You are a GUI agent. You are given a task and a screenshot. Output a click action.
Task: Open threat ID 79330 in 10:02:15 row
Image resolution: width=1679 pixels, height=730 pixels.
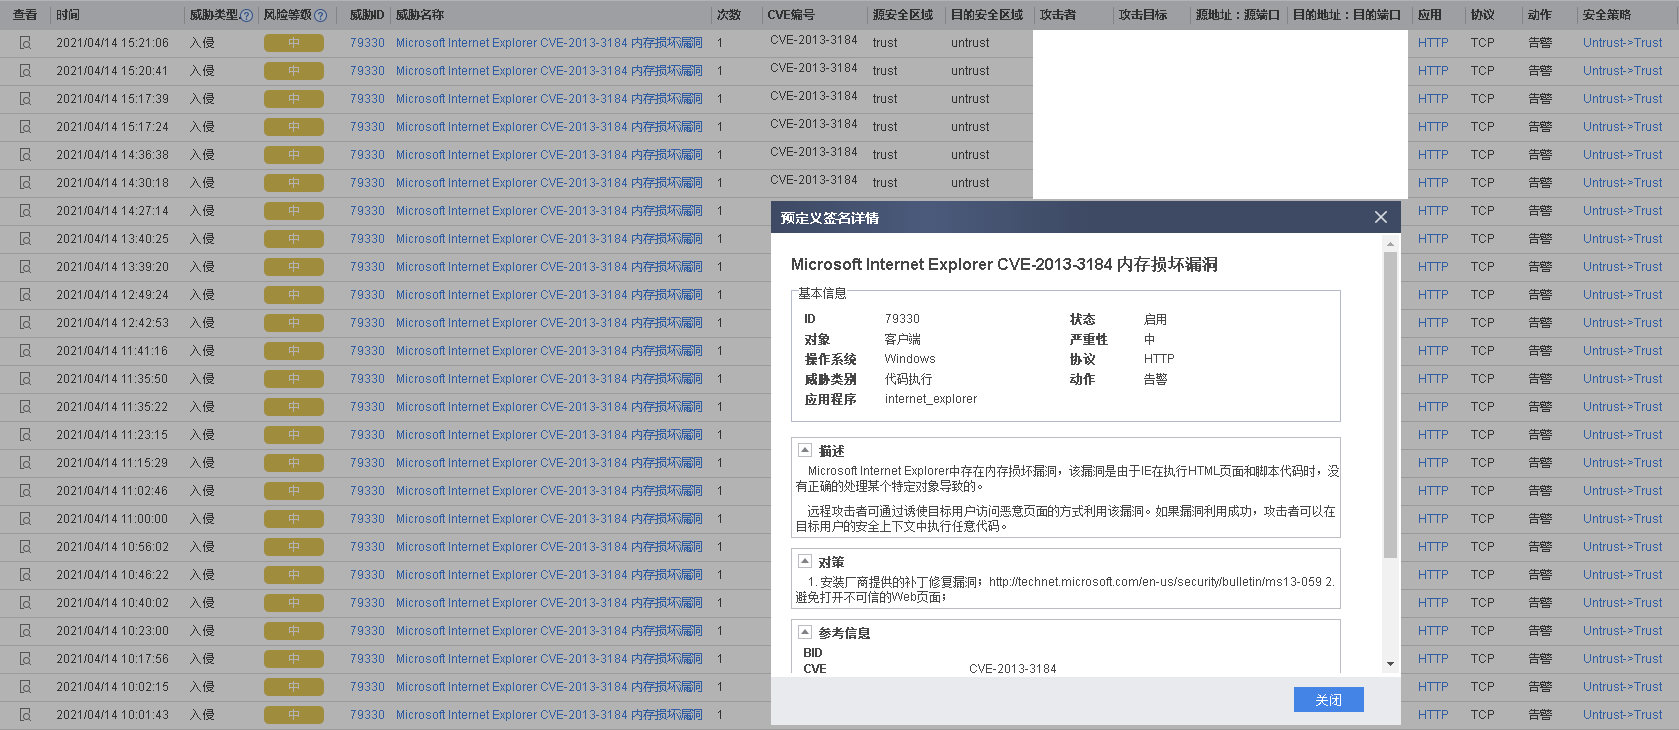point(367,687)
